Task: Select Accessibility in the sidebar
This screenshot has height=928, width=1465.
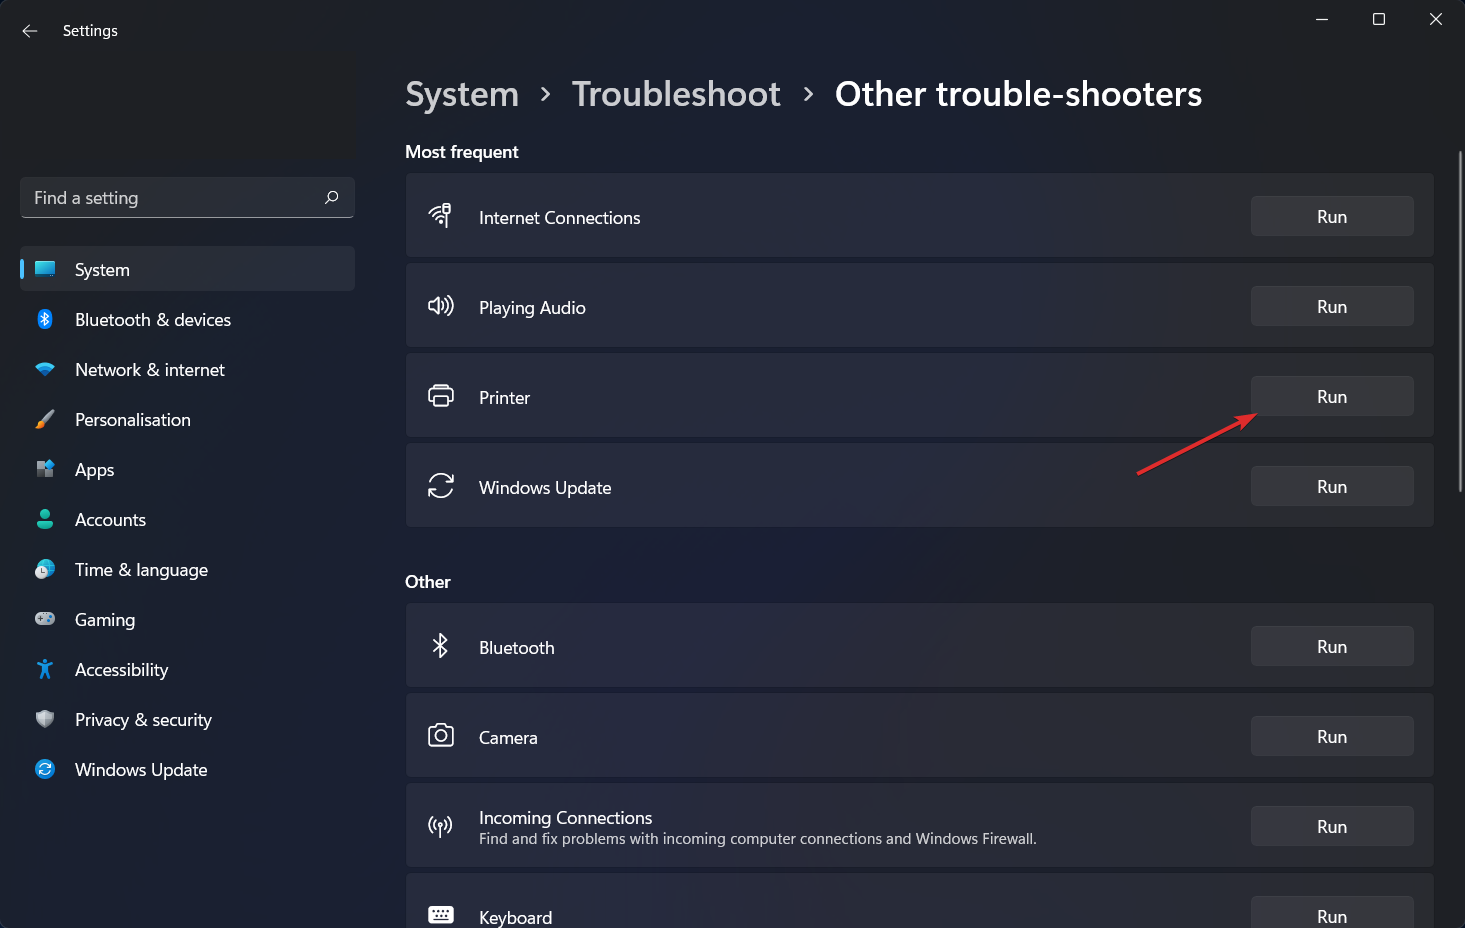Action: coord(187,669)
